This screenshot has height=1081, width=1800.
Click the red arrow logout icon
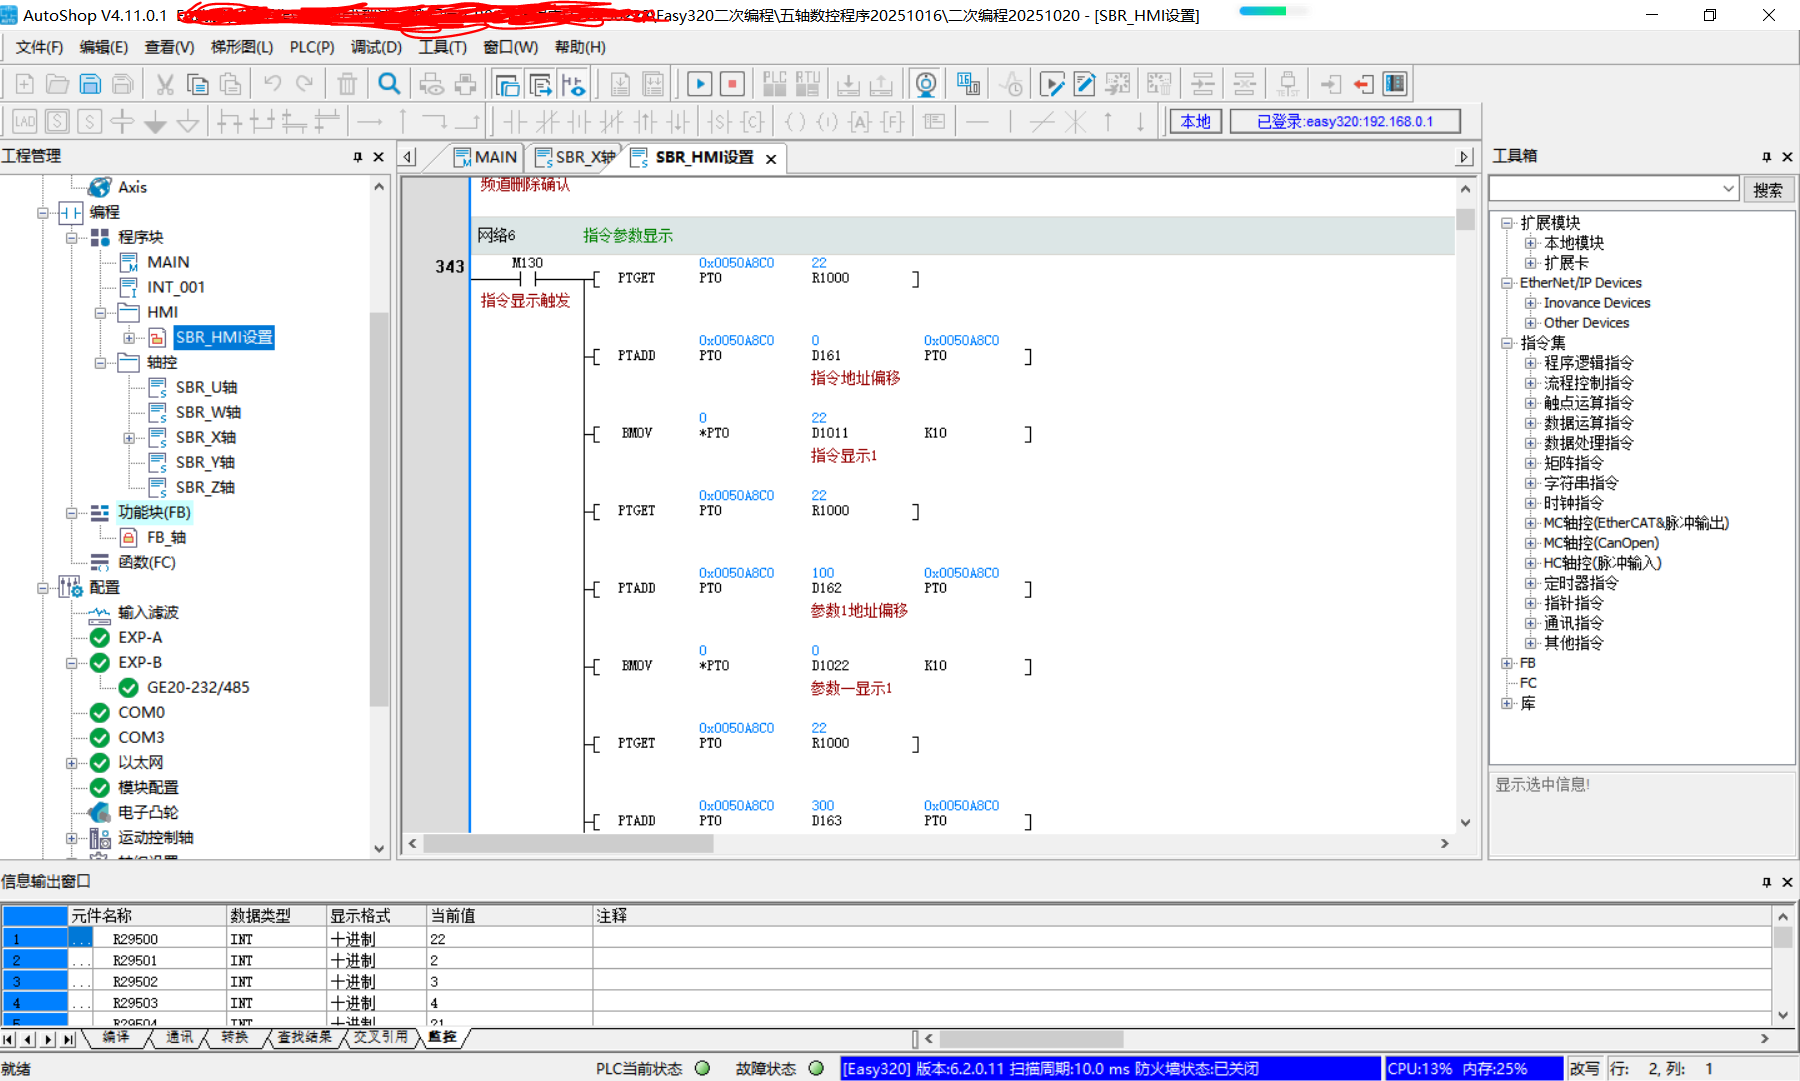click(x=1363, y=84)
